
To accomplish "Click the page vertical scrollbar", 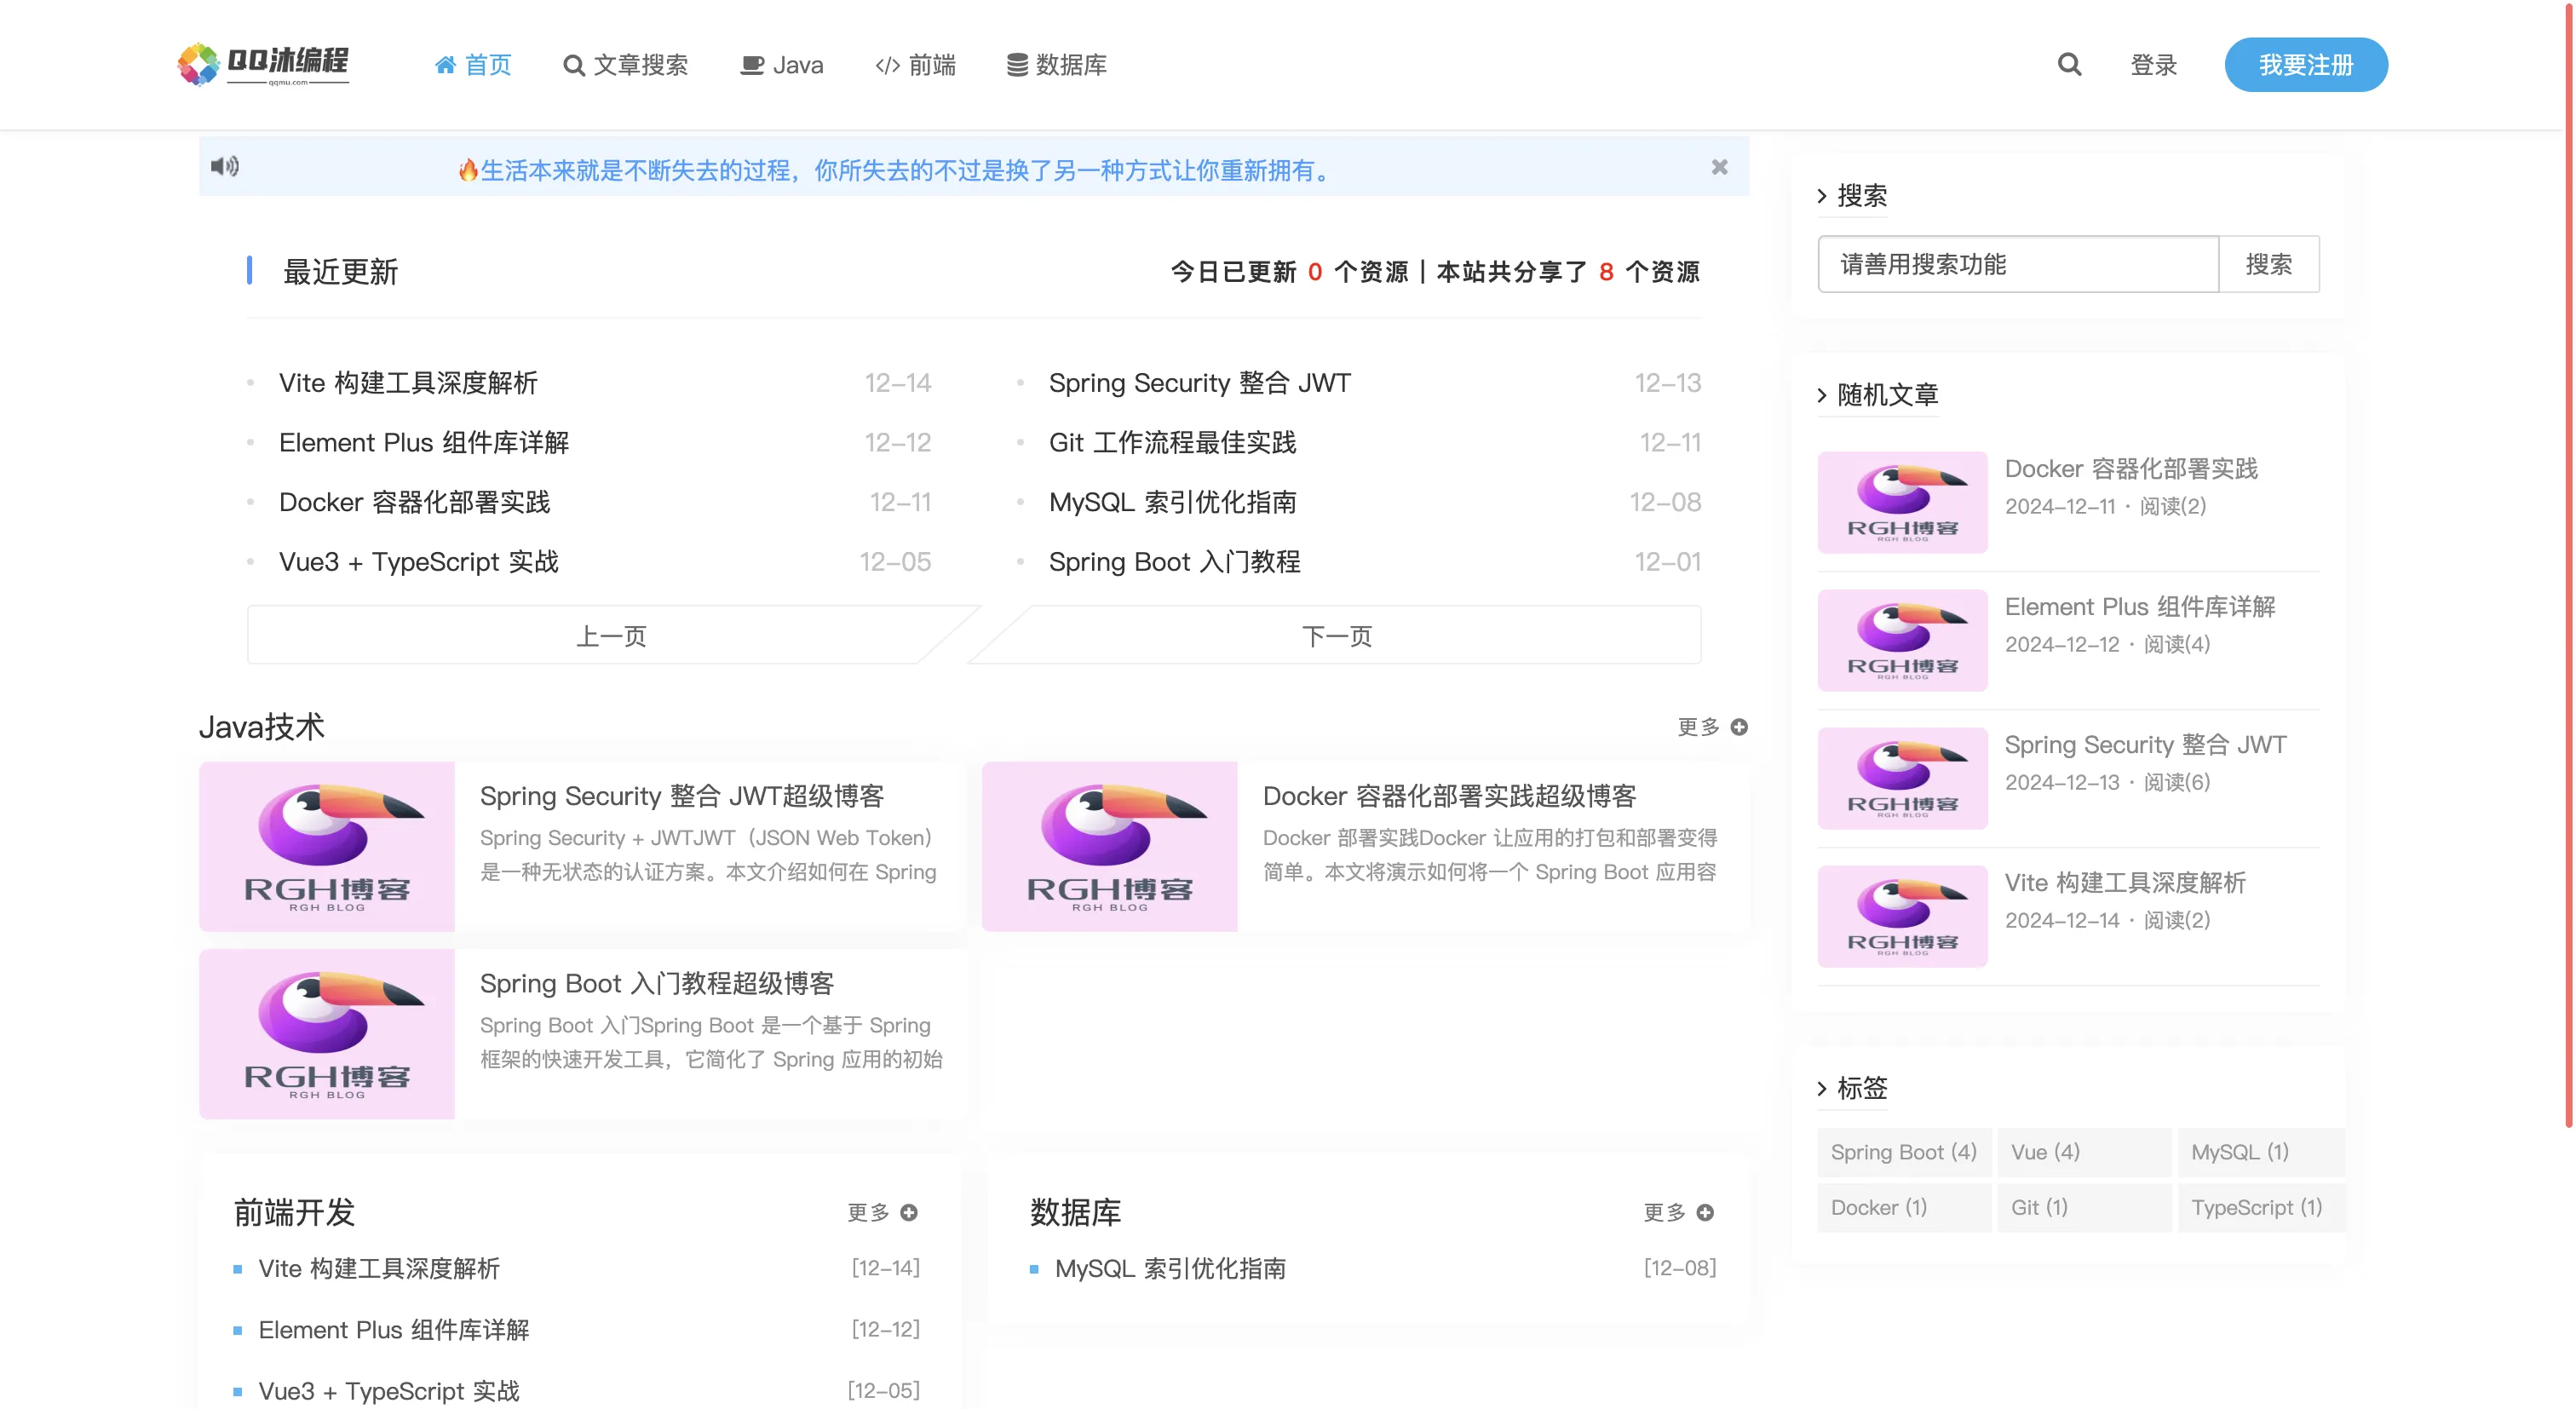I will click(2568, 565).
